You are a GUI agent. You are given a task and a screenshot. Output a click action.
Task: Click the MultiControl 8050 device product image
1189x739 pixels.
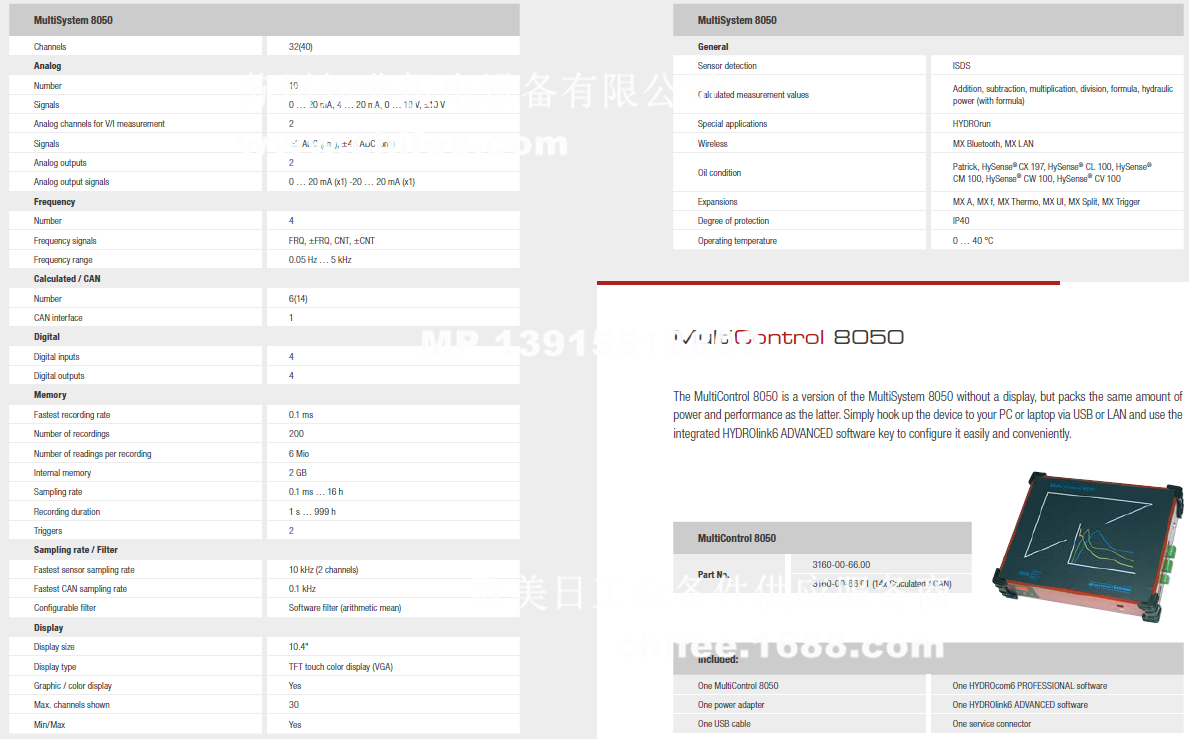coord(1088,546)
